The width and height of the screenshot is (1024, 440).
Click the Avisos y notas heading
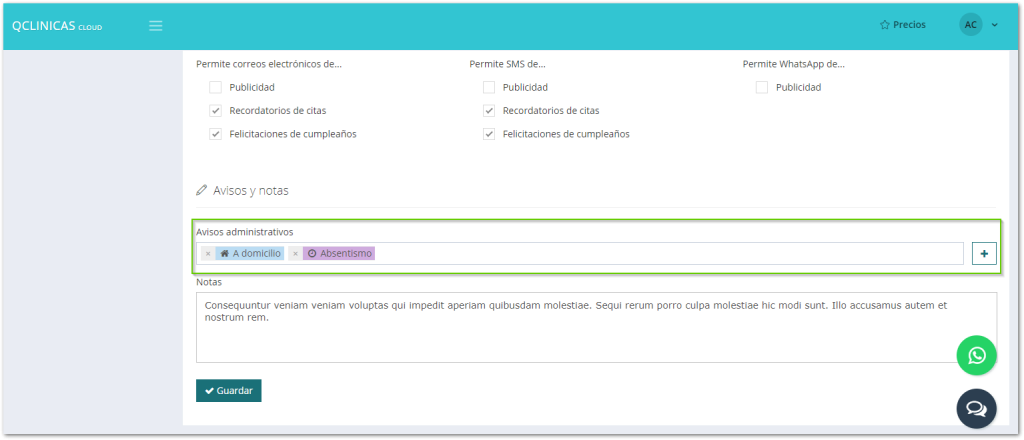tap(251, 191)
